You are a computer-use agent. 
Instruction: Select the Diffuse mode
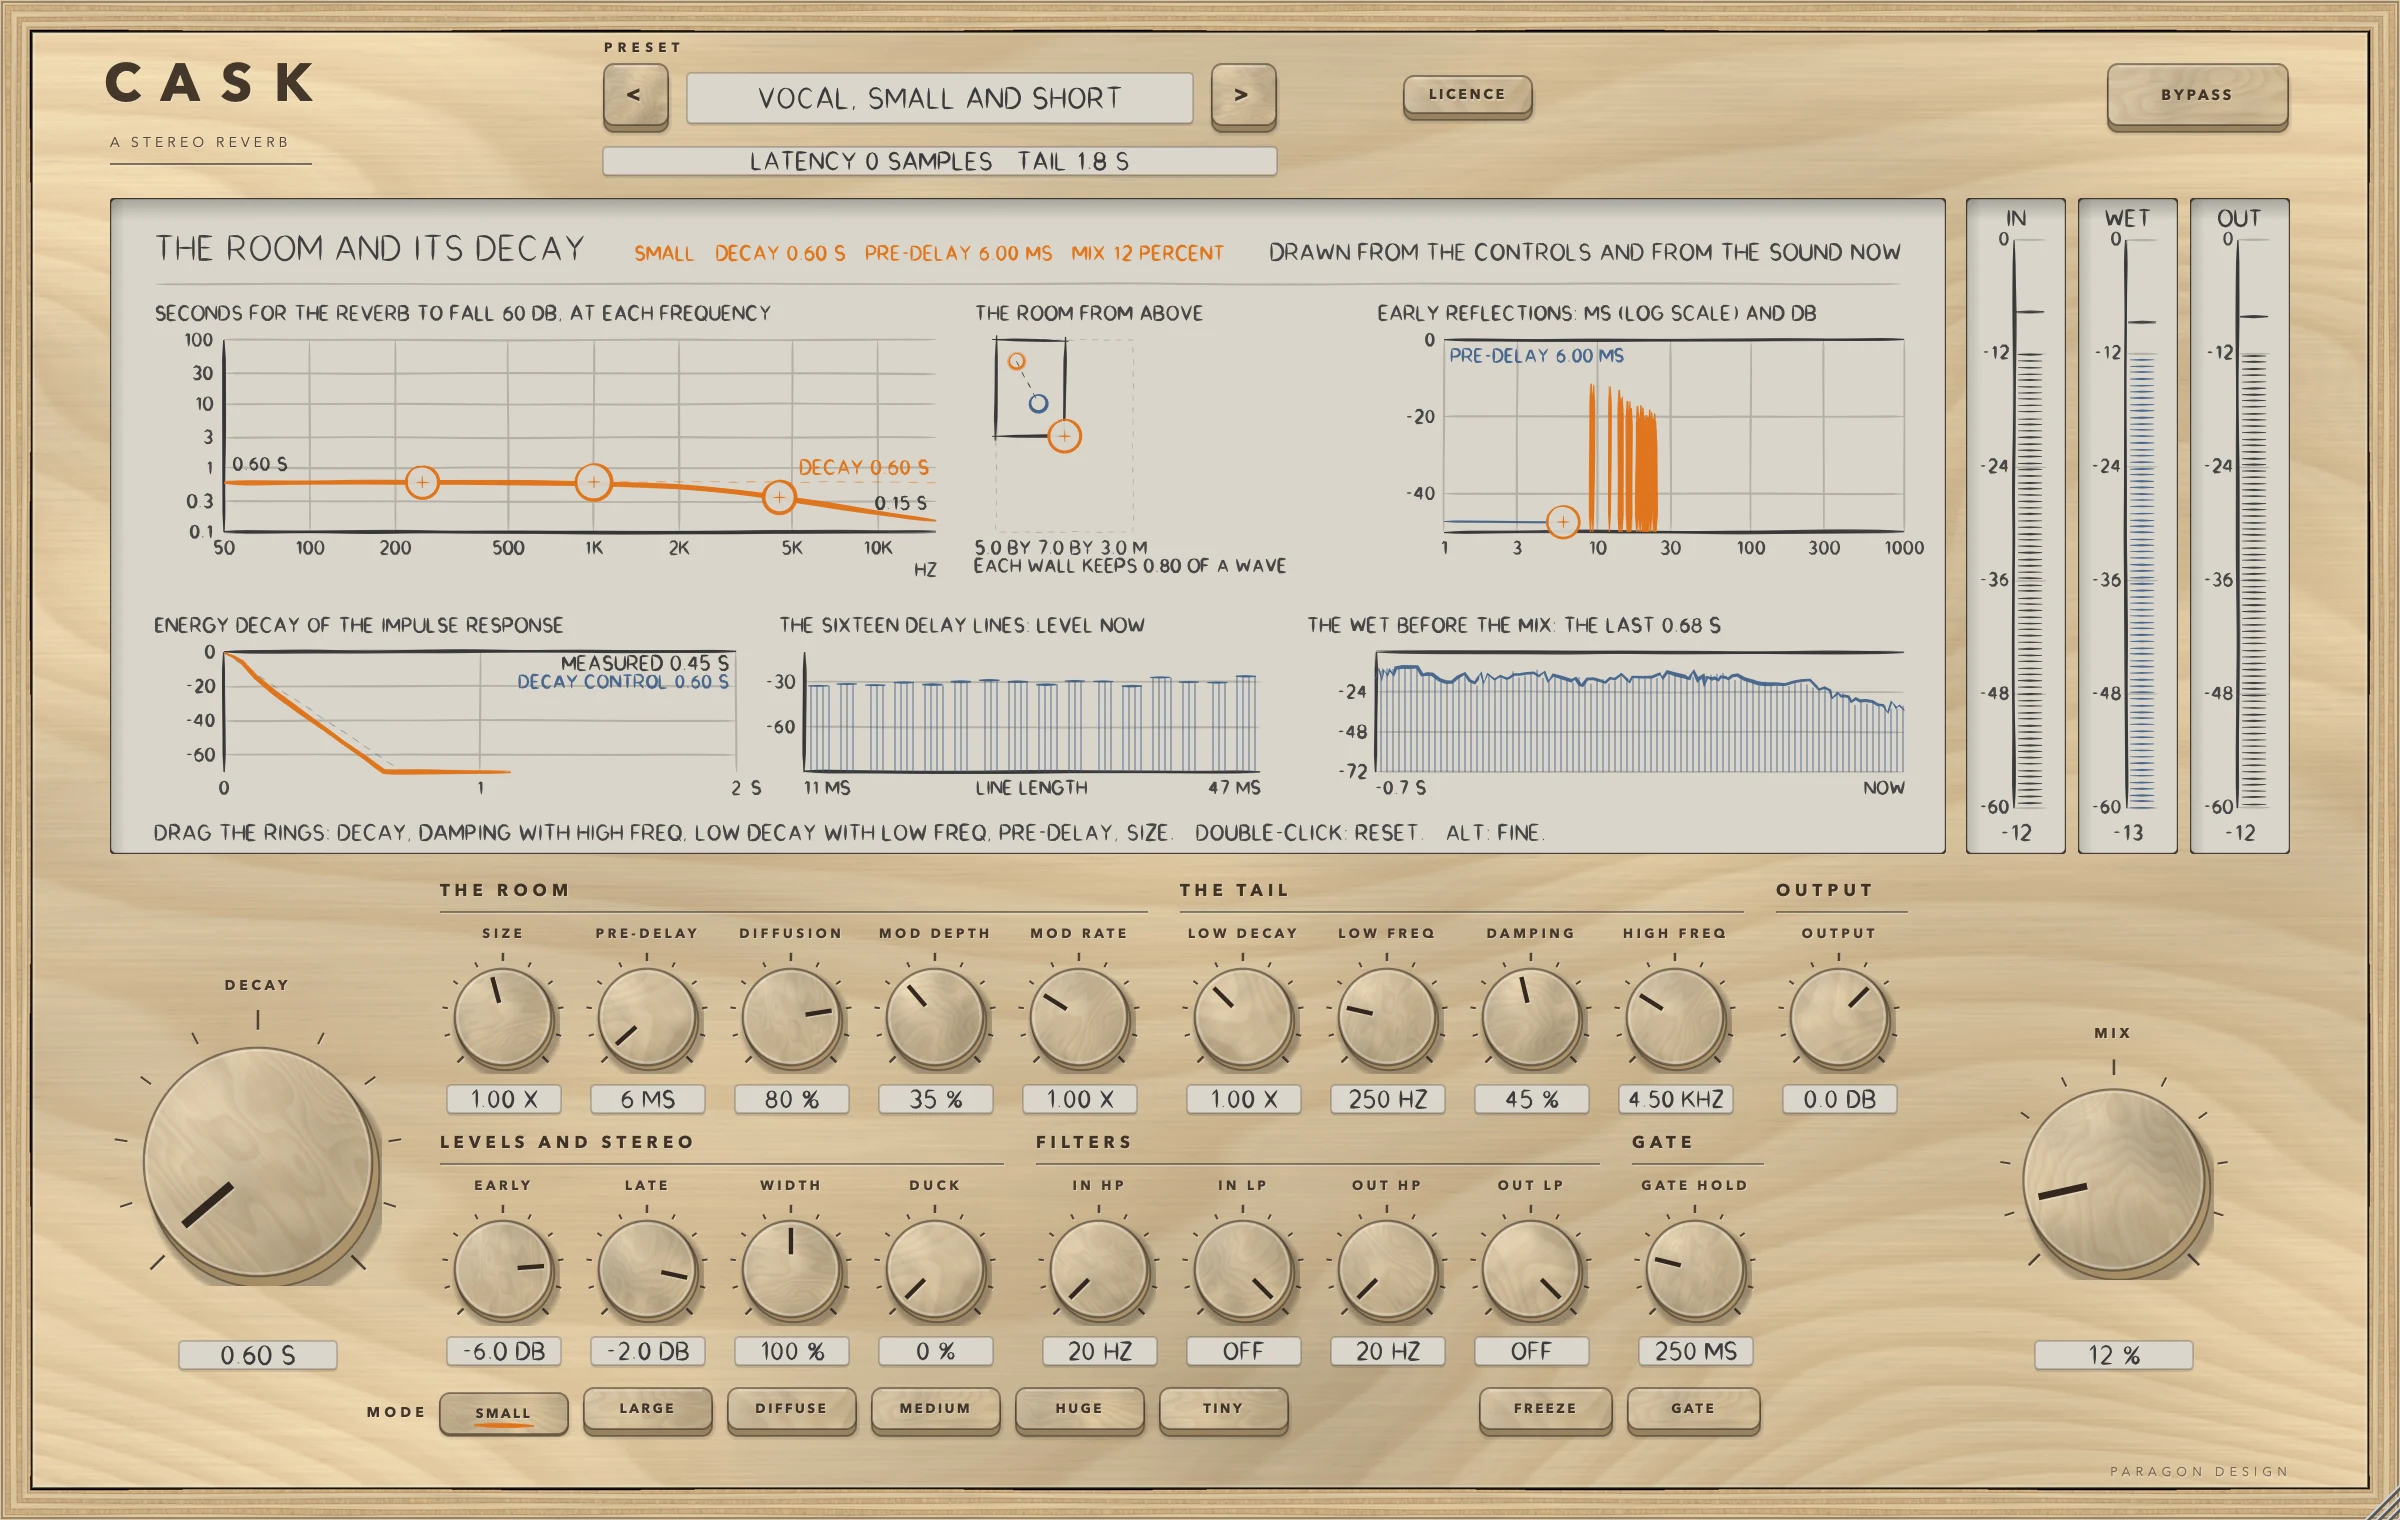[x=791, y=1409]
